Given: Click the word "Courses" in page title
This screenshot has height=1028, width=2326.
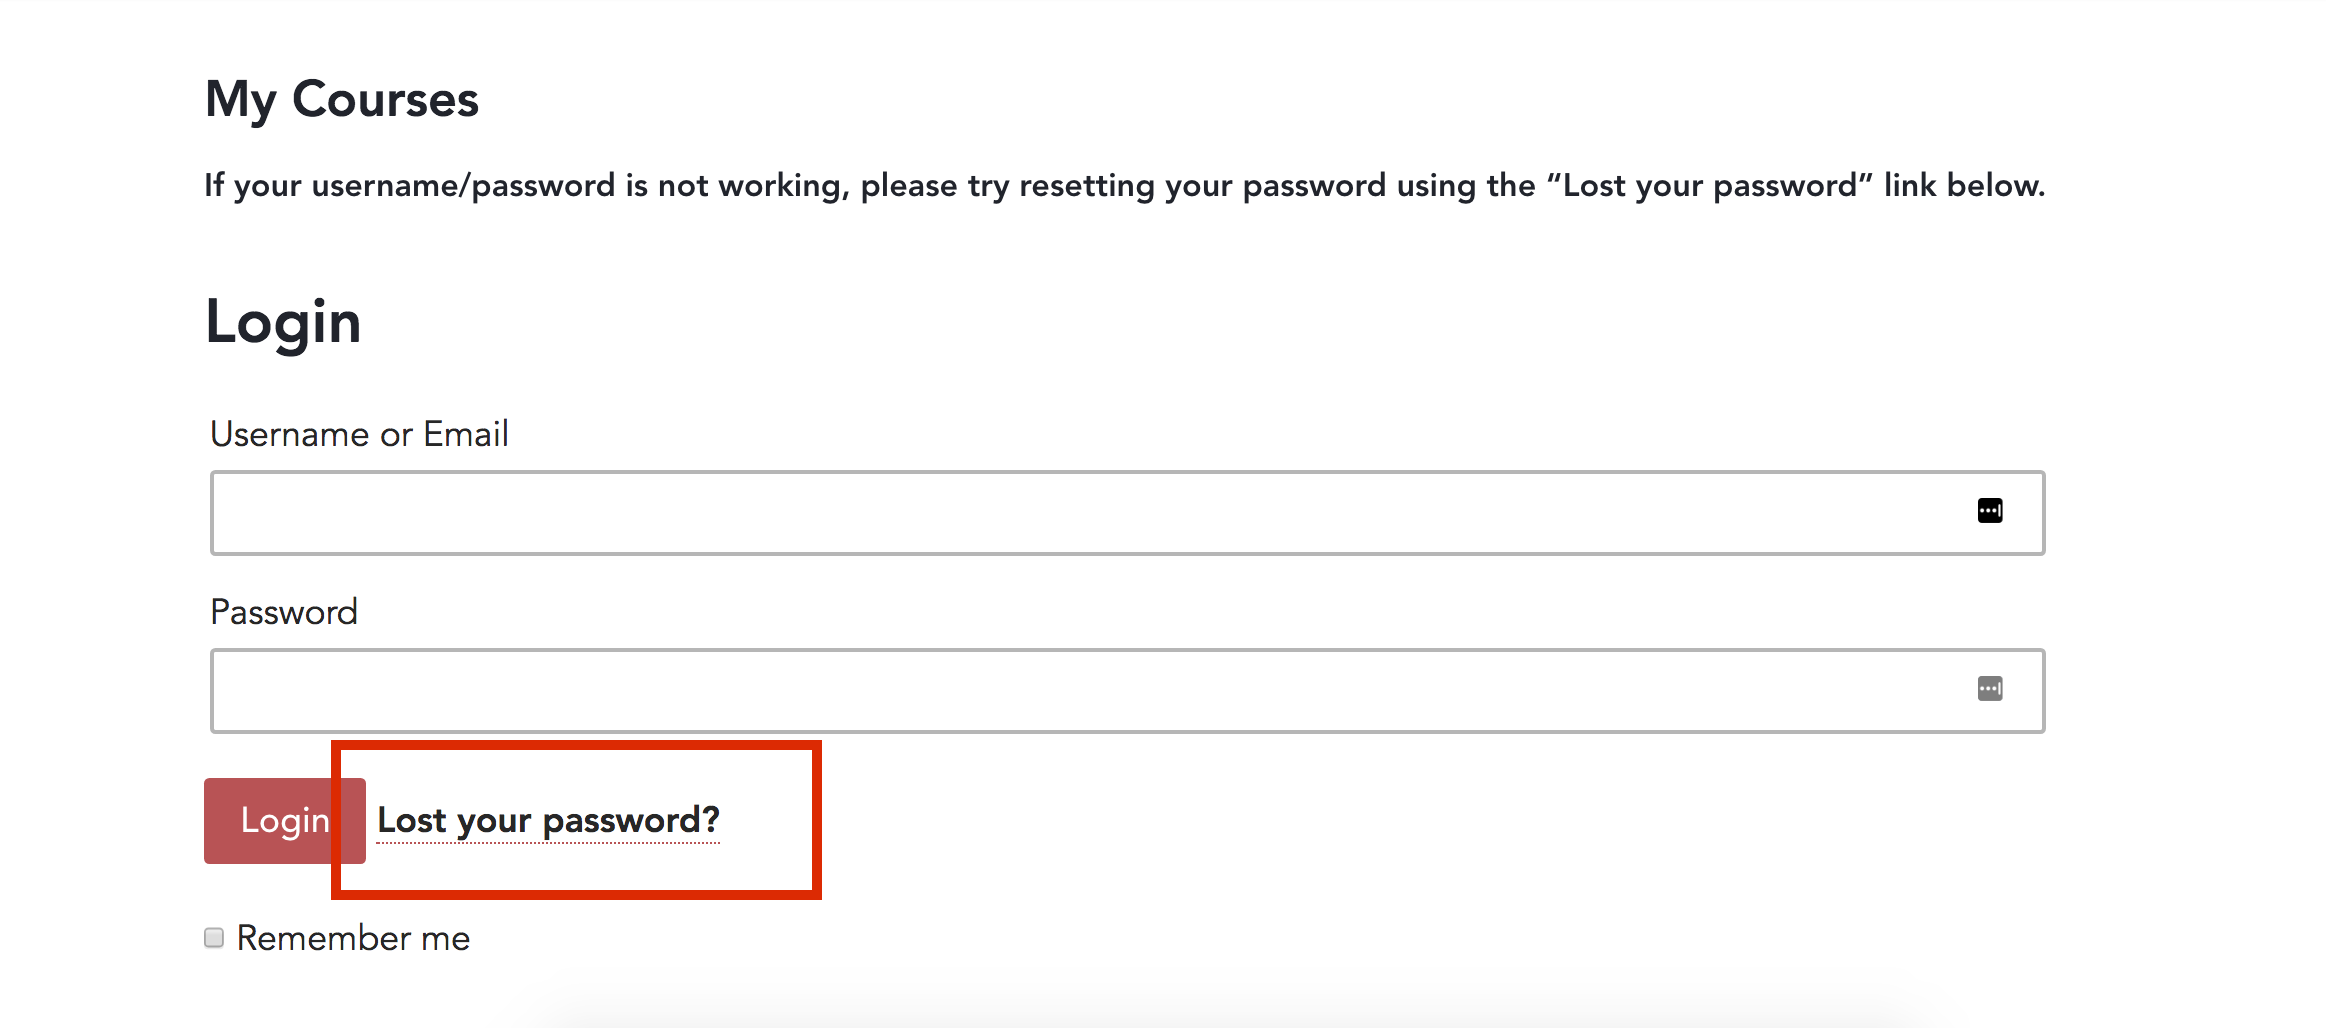Looking at the screenshot, I should [385, 99].
